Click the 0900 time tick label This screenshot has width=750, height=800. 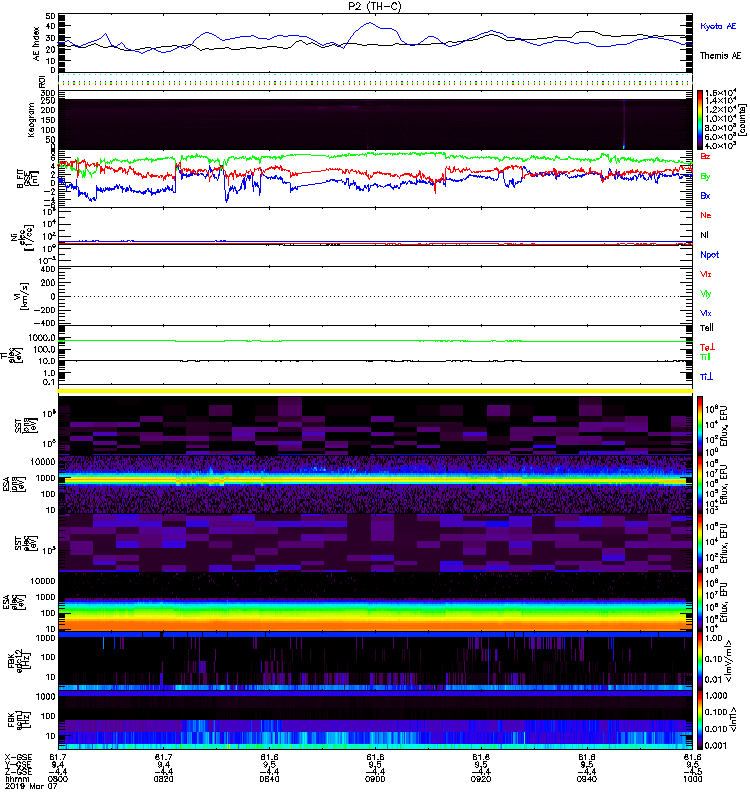[x=376, y=779]
